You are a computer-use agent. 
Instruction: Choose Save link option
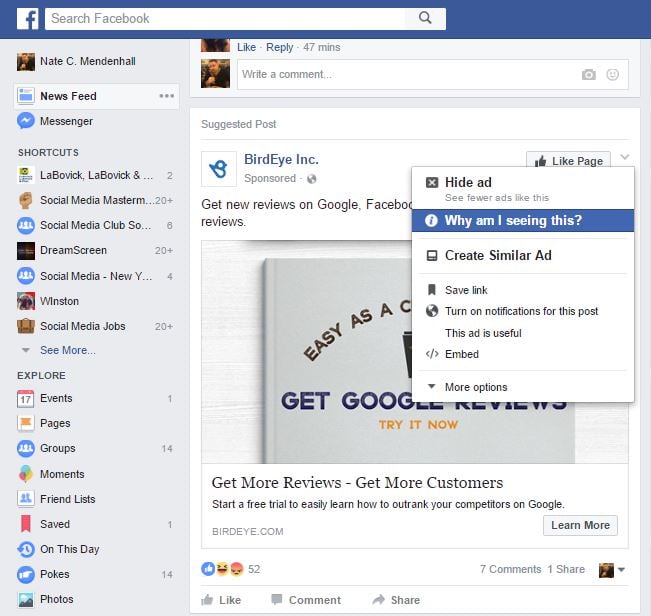tap(523, 290)
